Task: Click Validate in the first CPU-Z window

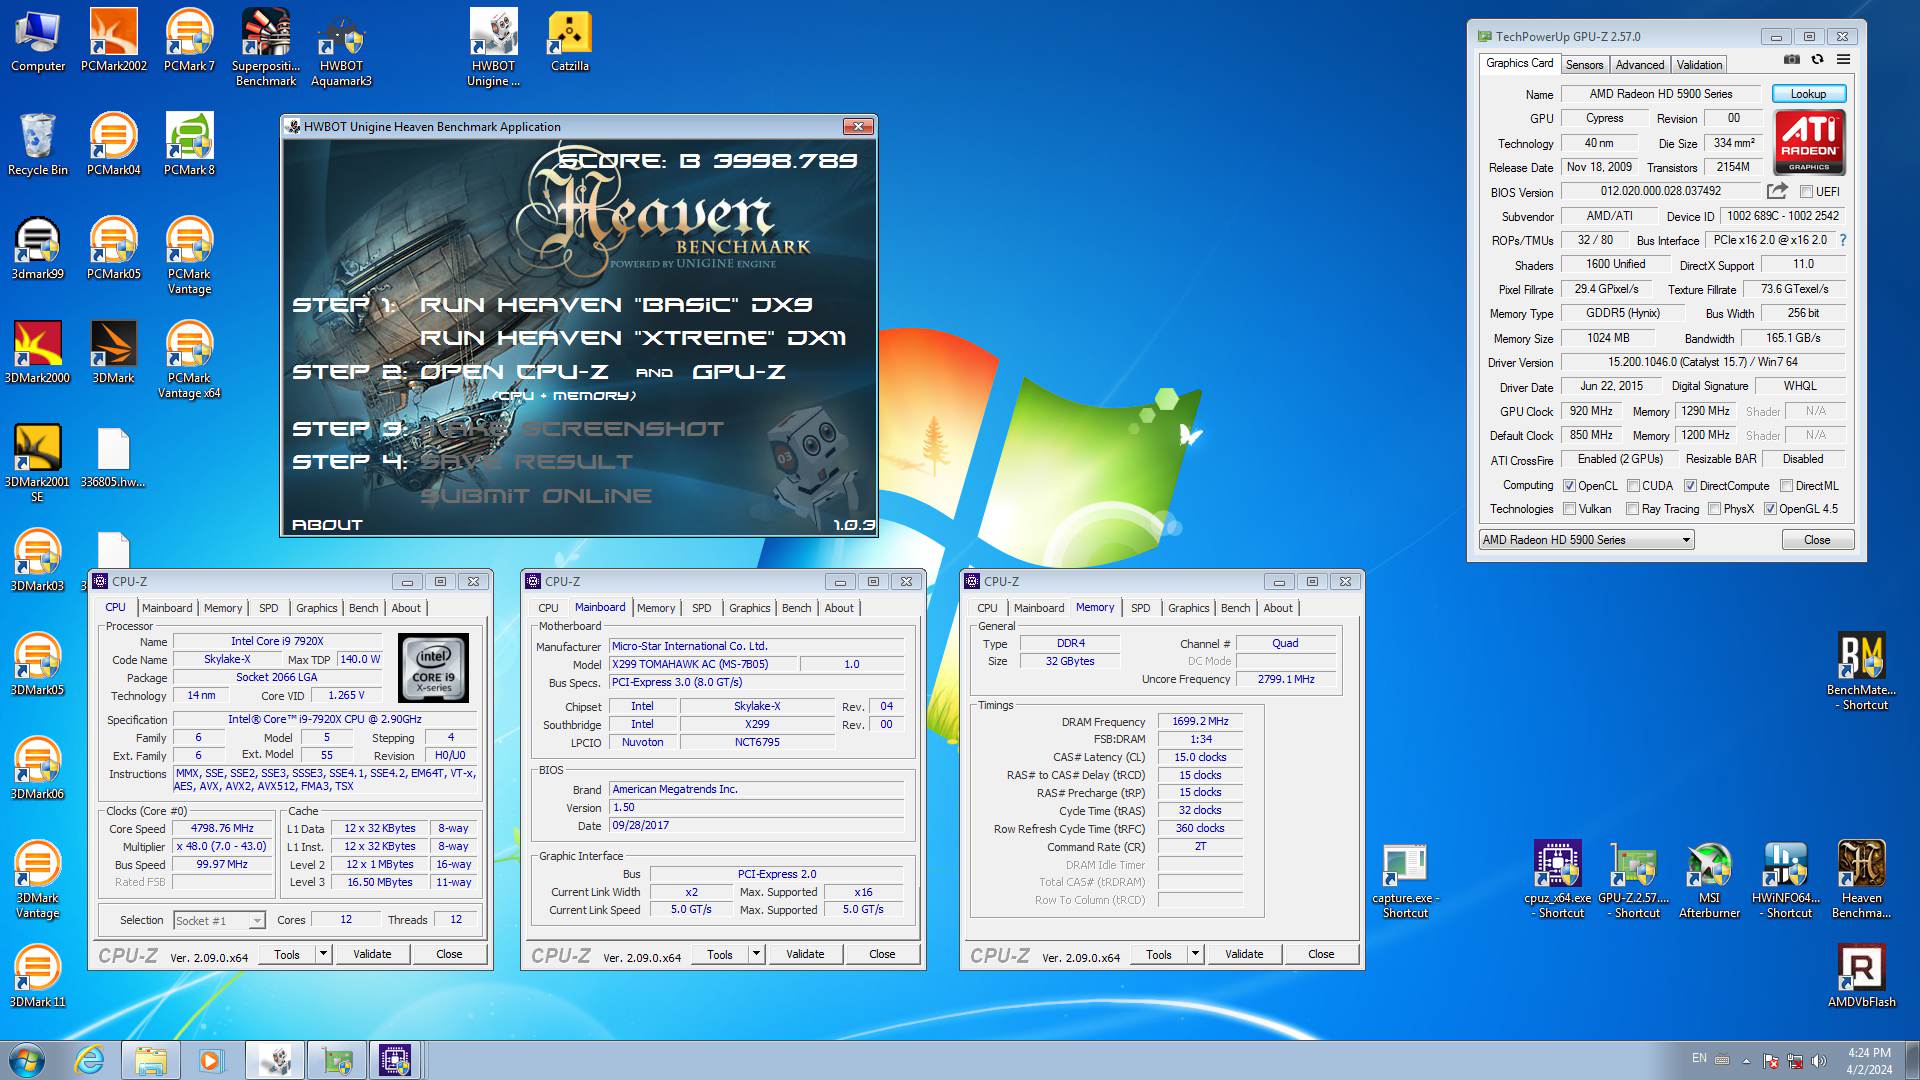Action: coord(372,954)
